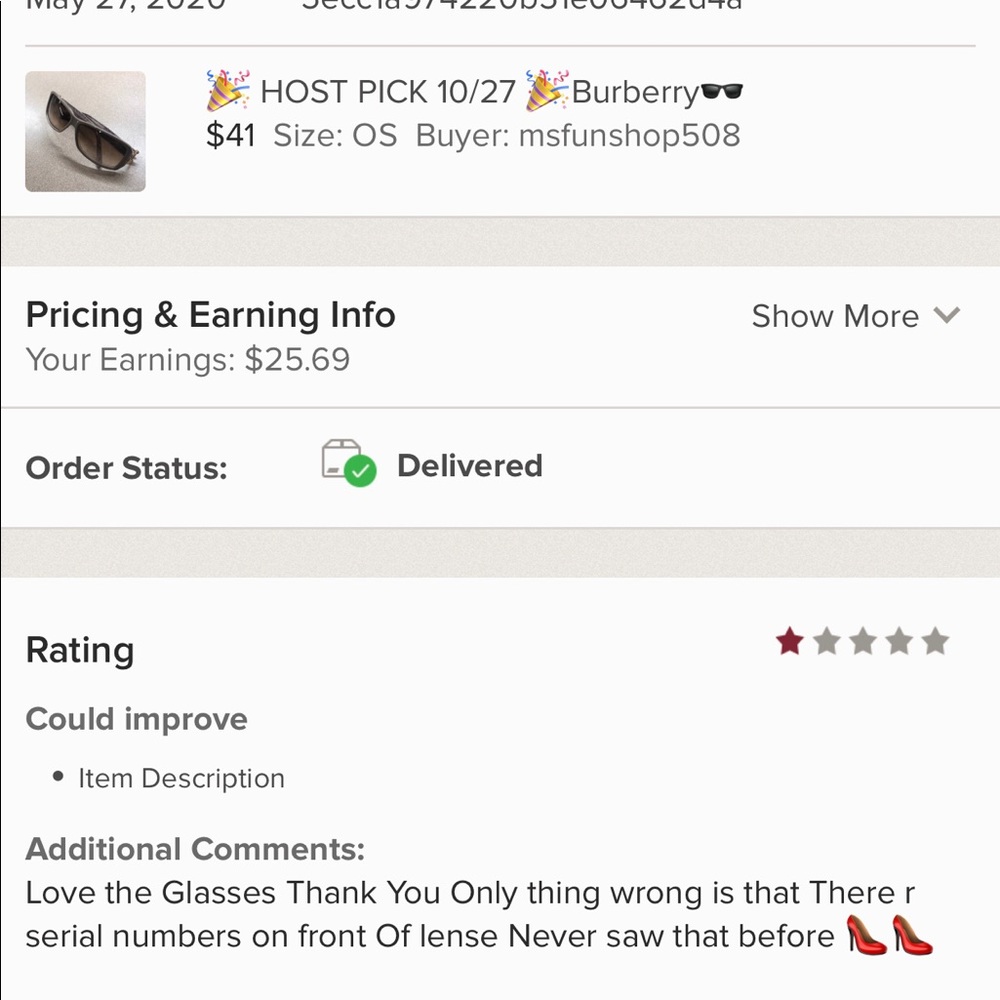Image resolution: width=1000 pixels, height=1000 pixels.
Task: Click the fourth gray rating star
Action: click(x=899, y=640)
